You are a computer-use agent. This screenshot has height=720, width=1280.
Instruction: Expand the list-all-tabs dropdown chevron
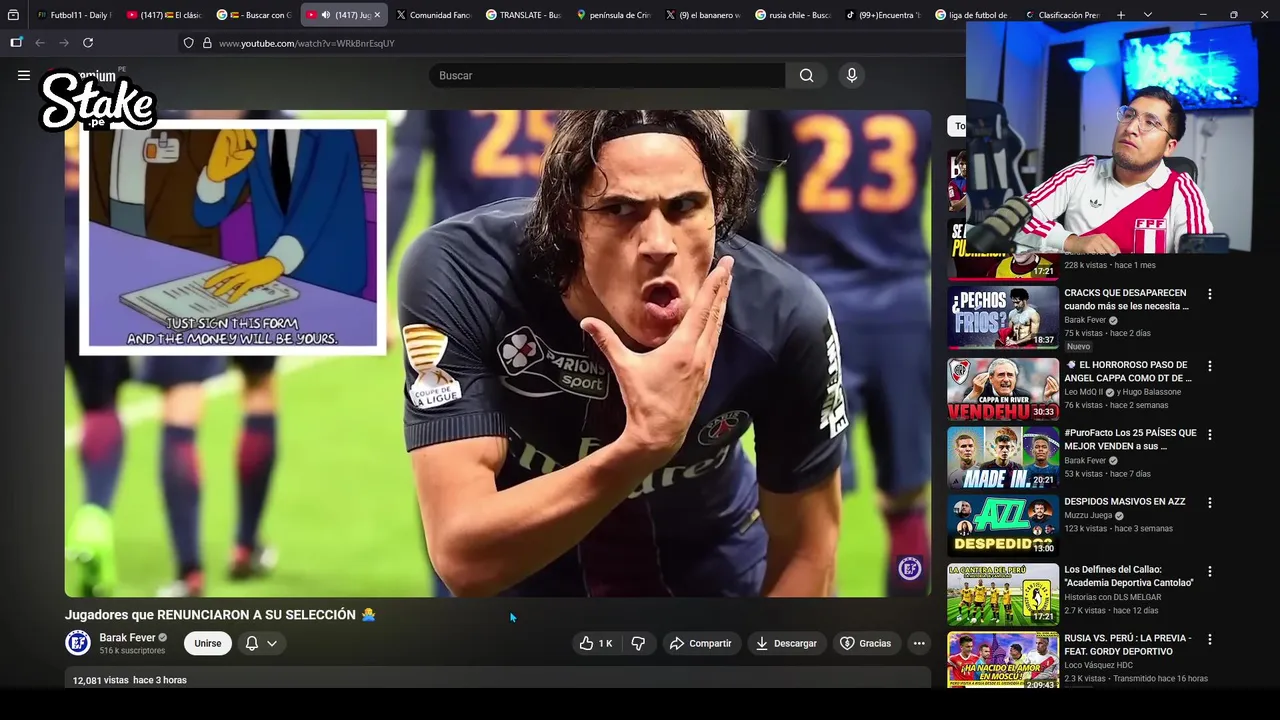point(1148,15)
